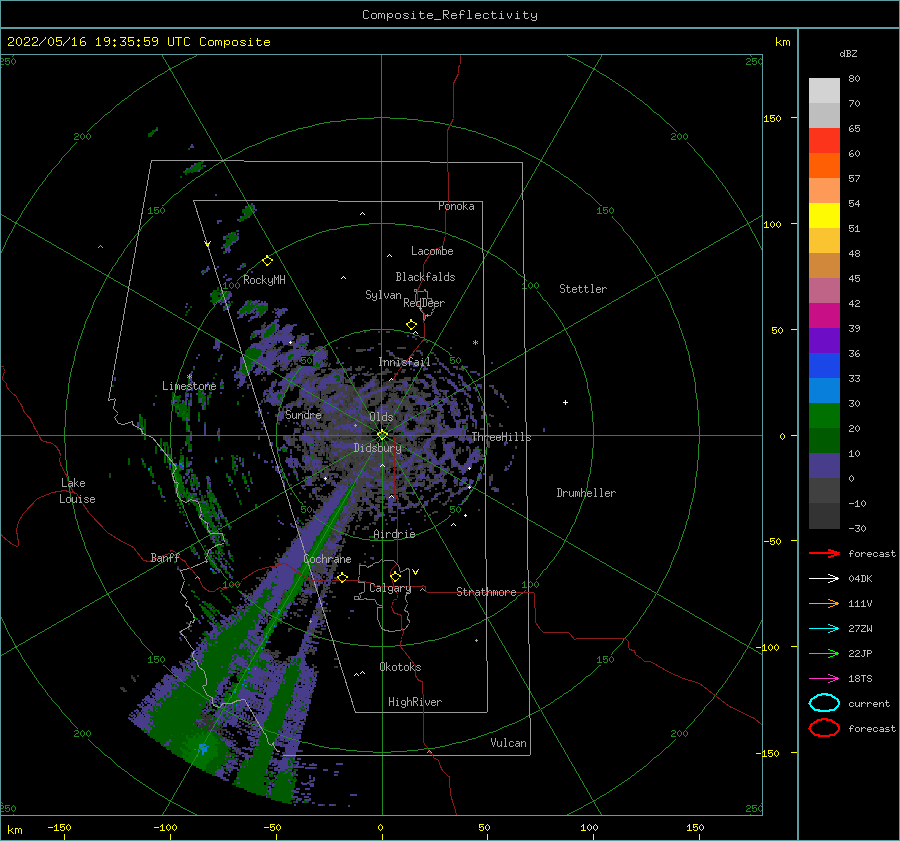Click the dBZ legend heading

point(848,53)
